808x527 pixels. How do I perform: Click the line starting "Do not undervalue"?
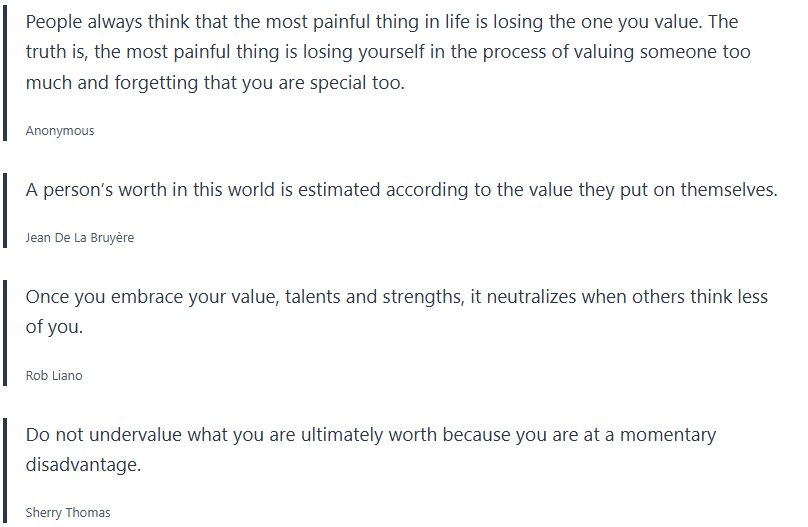point(370,435)
